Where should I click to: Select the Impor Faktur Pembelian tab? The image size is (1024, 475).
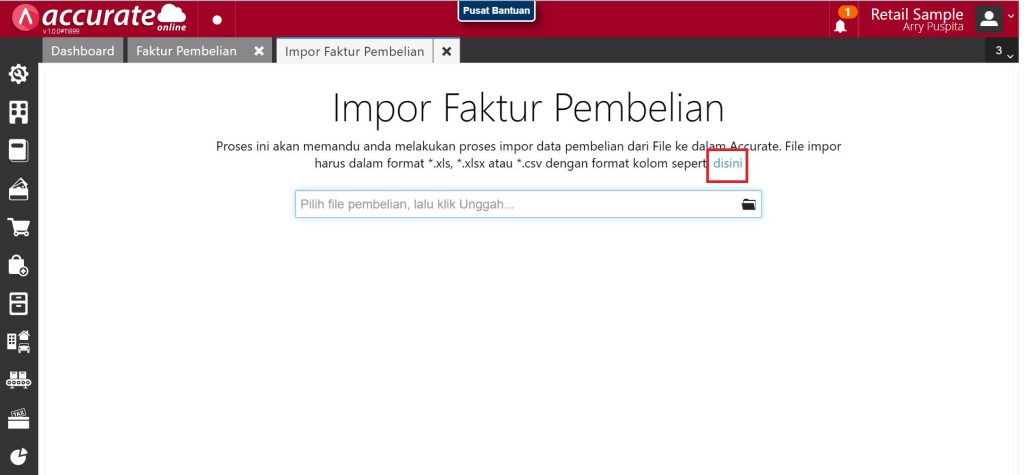click(355, 52)
